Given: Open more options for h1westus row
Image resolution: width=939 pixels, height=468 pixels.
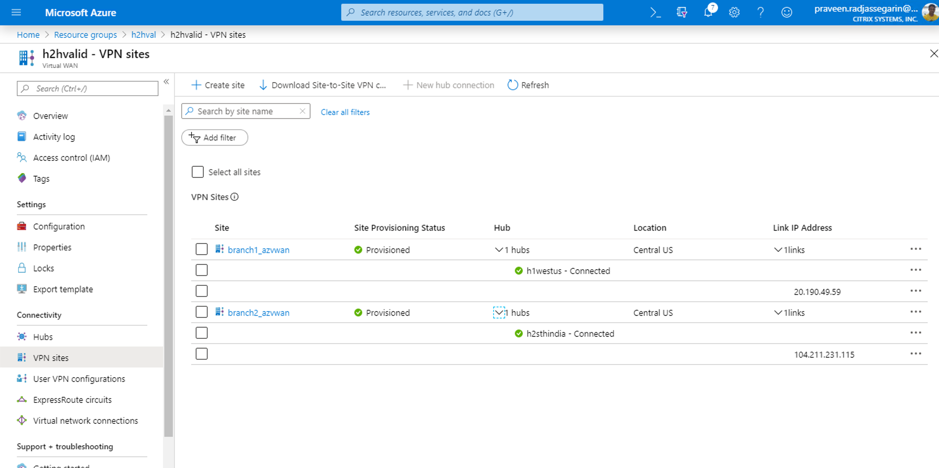Looking at the screenshot, I should pyautogui.click(x=915, y=270).
